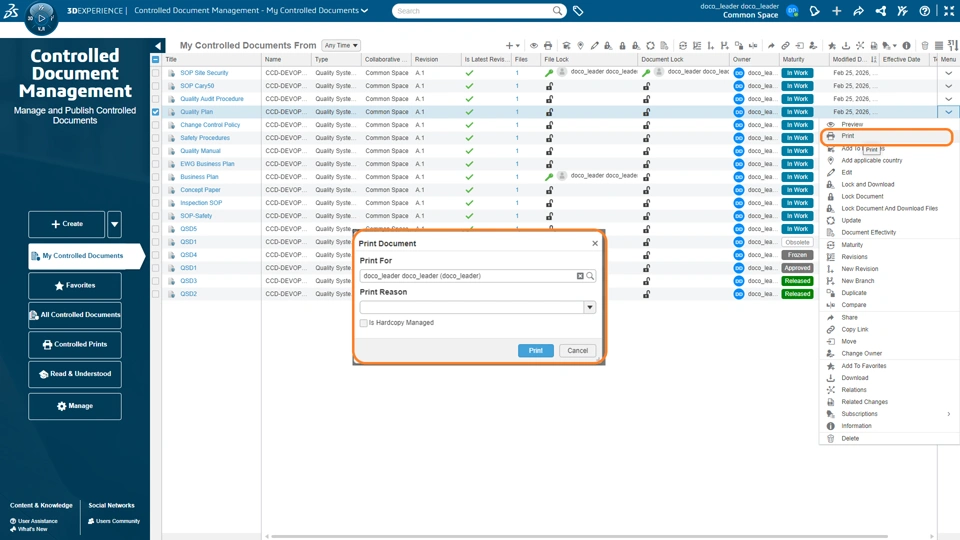960x540 pixels.
Task: Open the Print Reason dropdown
Action: 590,307
